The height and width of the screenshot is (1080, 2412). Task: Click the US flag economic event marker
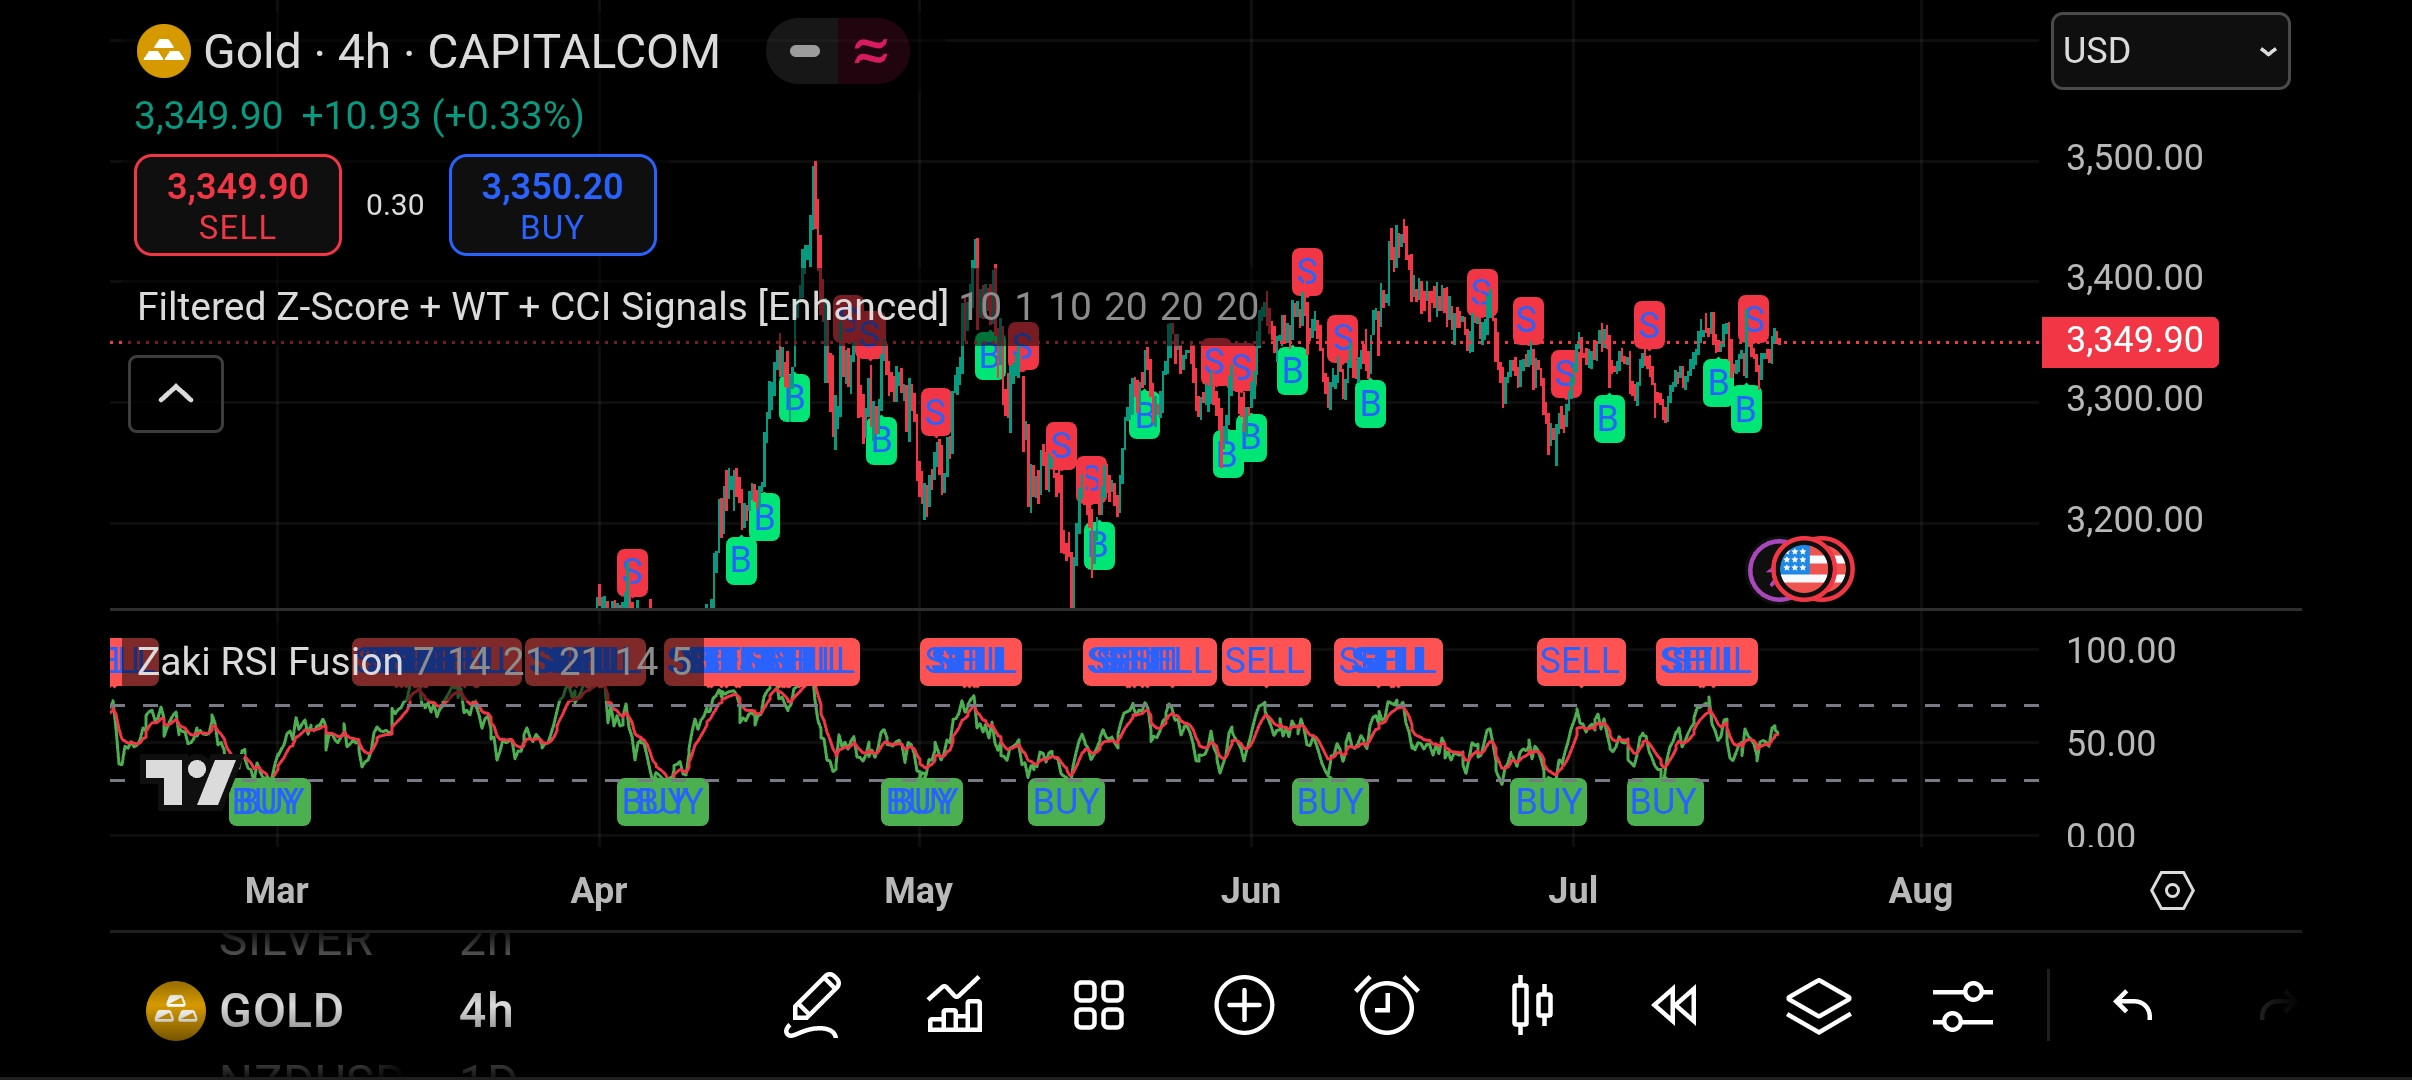[1803, 569]
